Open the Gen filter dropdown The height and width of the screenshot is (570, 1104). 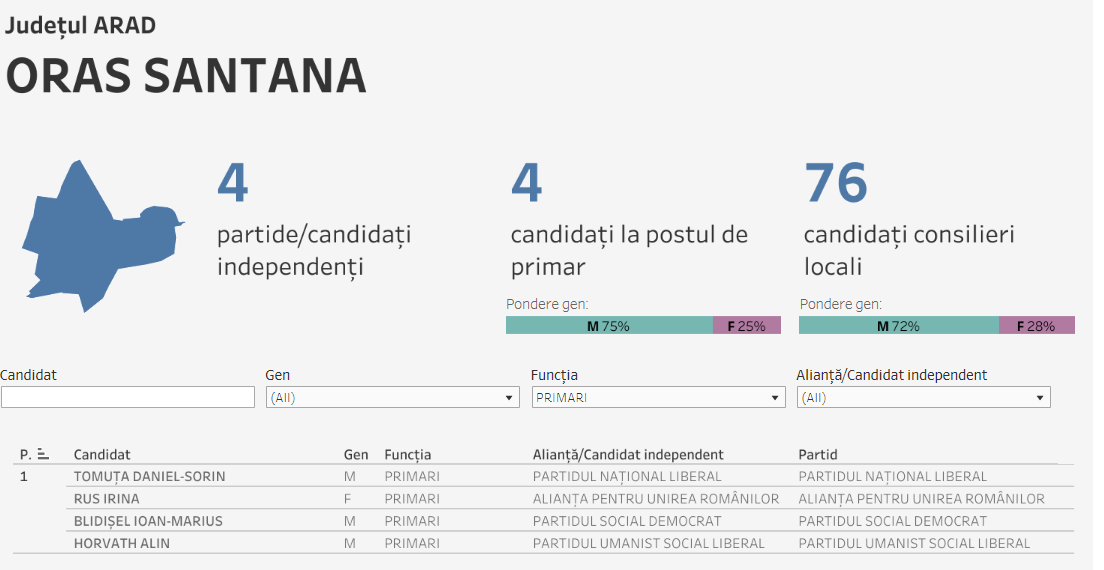pyautogui.click(x=392, y=398)
